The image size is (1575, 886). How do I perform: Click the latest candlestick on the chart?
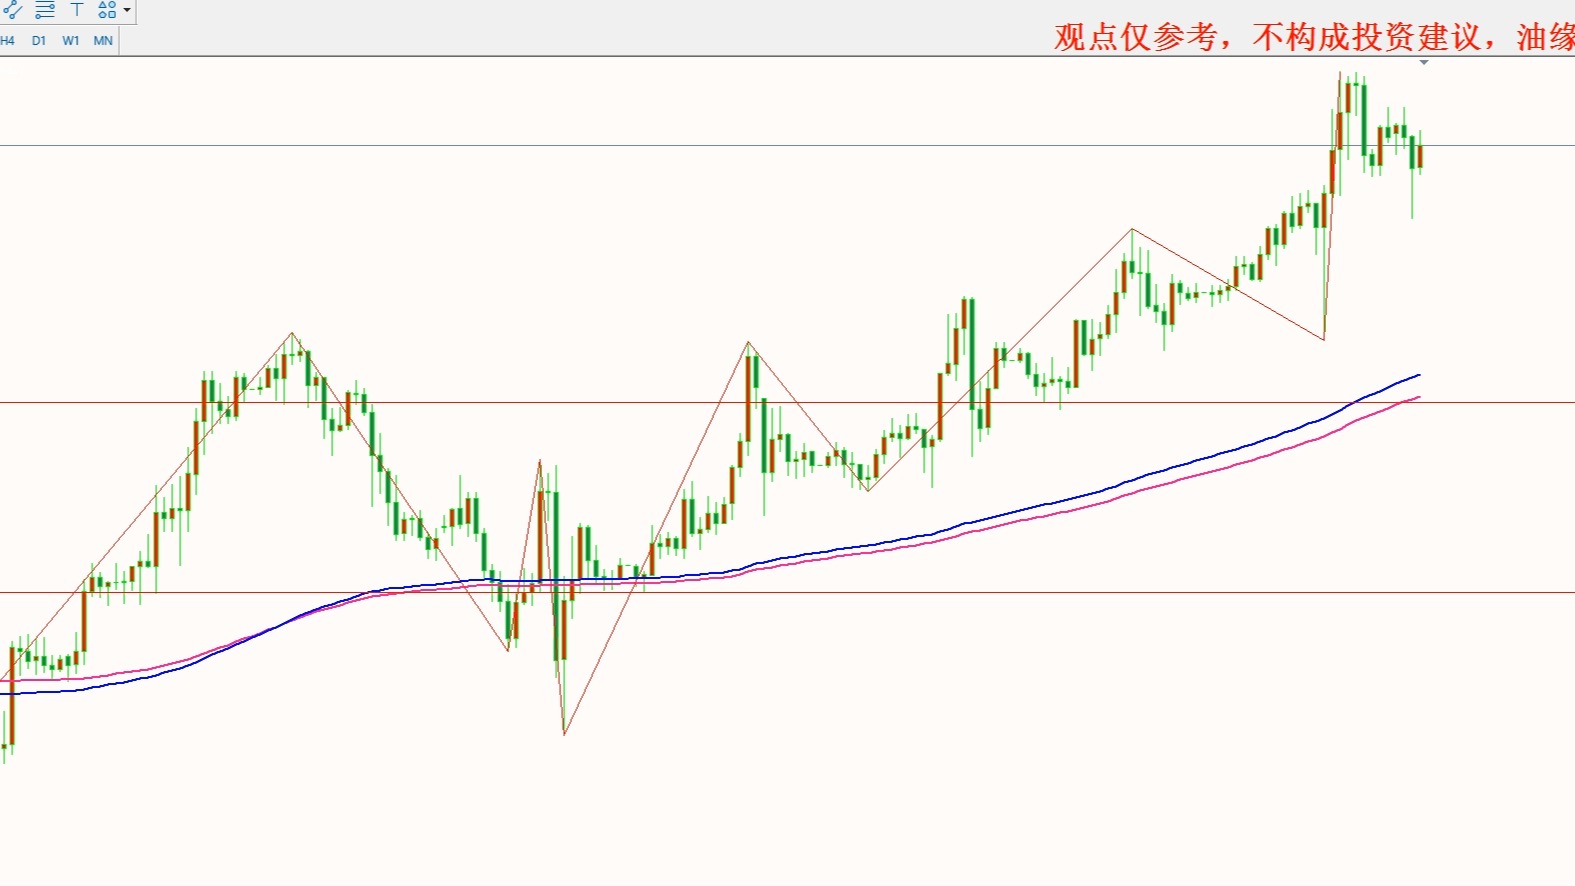tap(1420, 156)
